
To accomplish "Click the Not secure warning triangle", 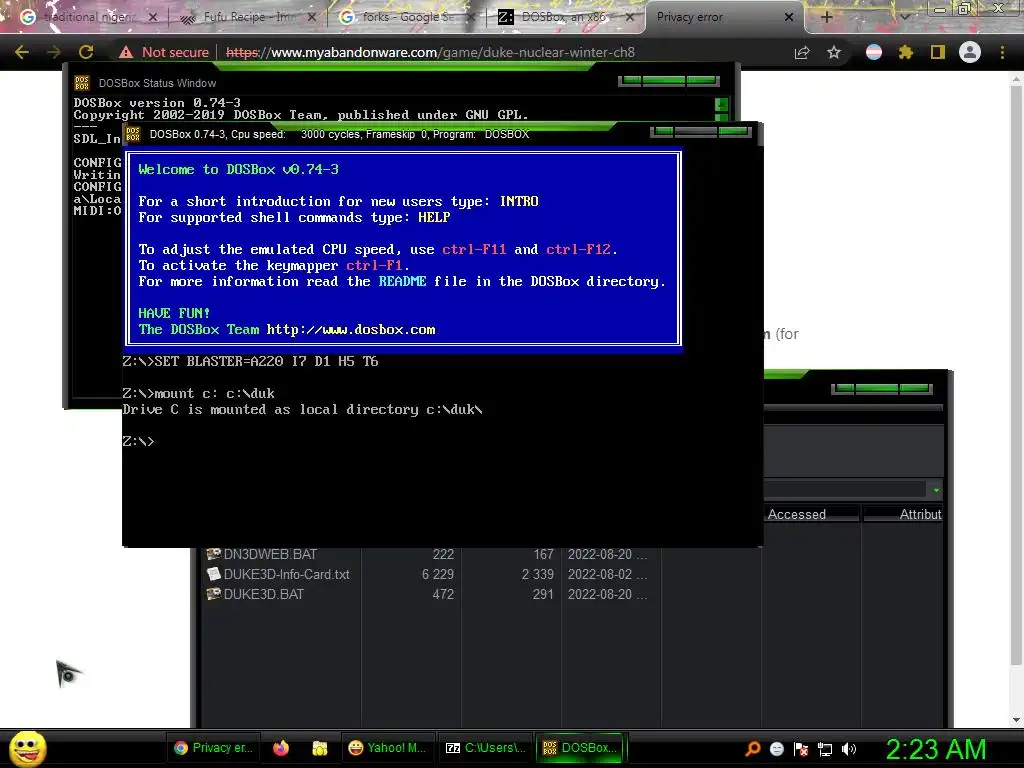I will point(126,52).
